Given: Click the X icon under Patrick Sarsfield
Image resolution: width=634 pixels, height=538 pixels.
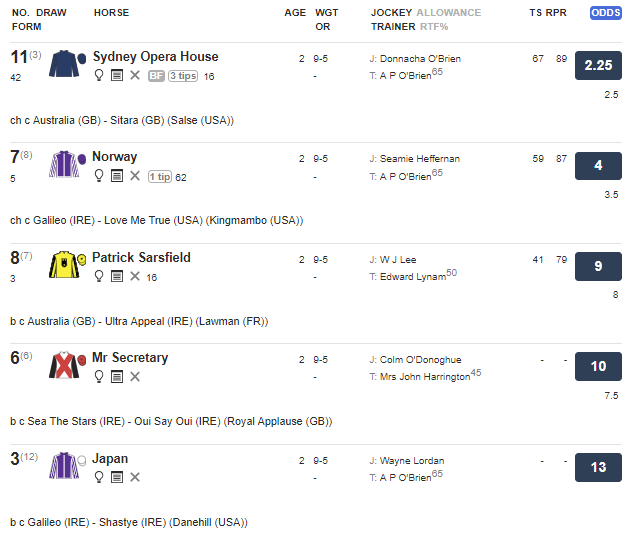Looking at the screenshot, I should (x=135, y=276).
